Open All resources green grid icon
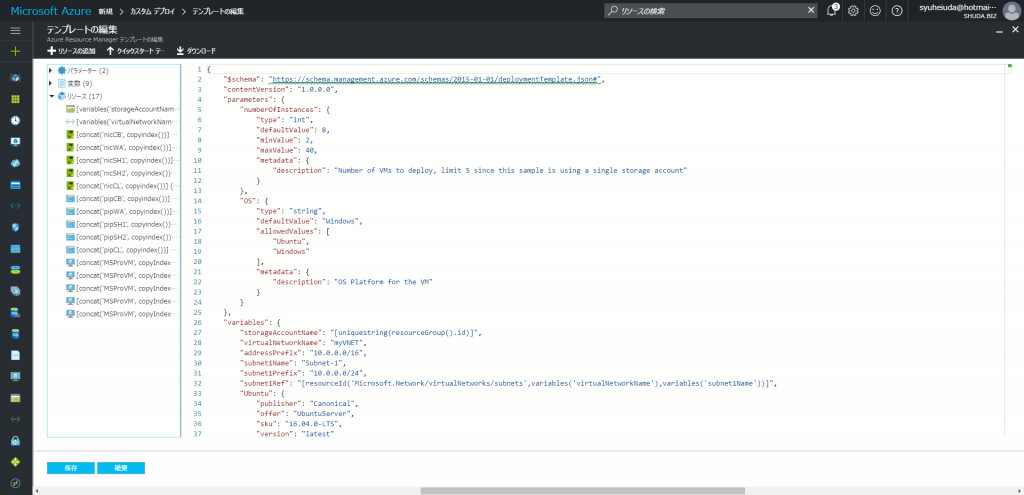The image size is (1024, 495). [x=16, y=99]
